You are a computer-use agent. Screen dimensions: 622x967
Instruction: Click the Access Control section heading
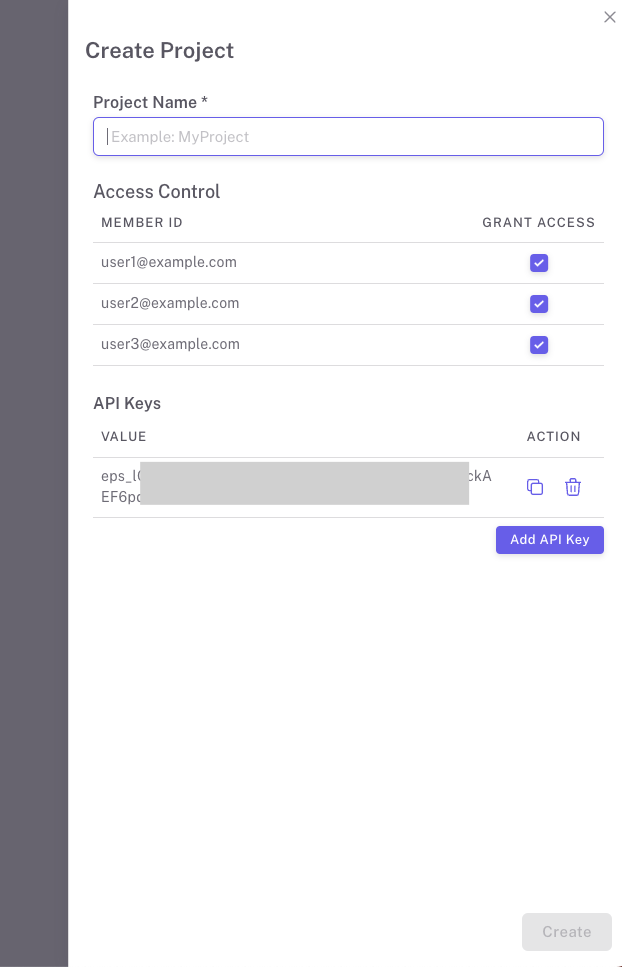click(157, 192)
